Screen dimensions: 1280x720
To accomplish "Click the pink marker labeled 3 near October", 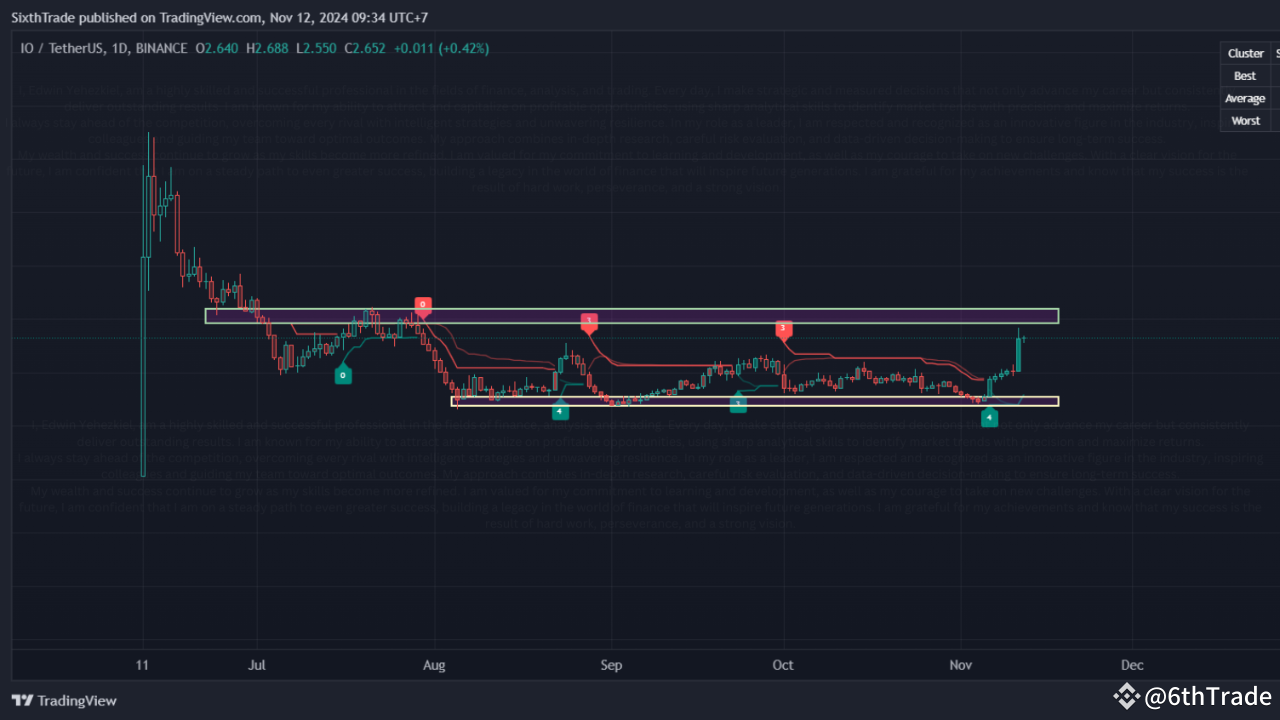I will [x=783, y=329].
